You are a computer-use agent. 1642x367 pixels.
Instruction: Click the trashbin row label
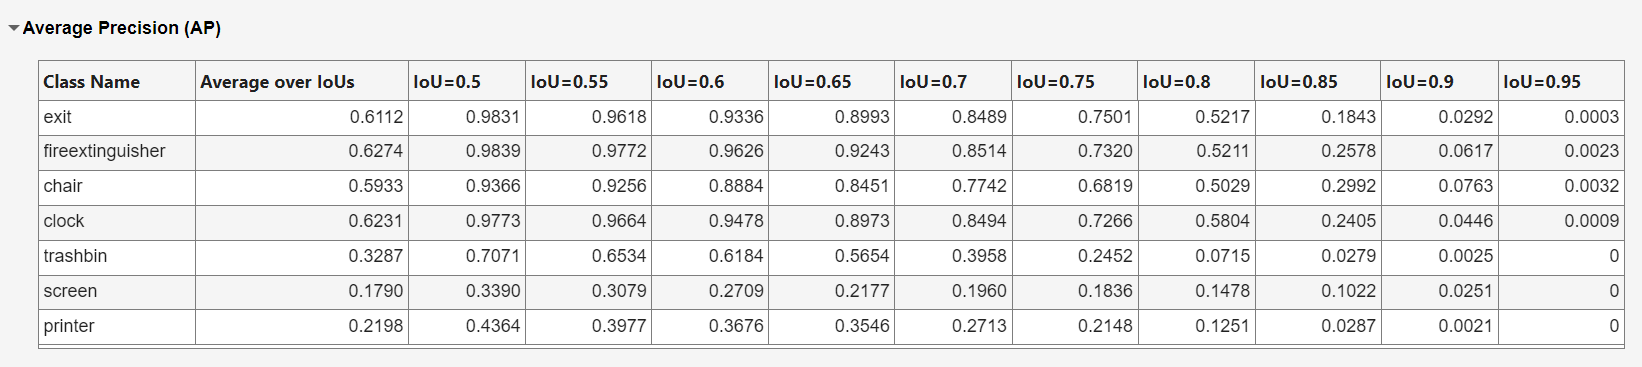pos(117,257)
